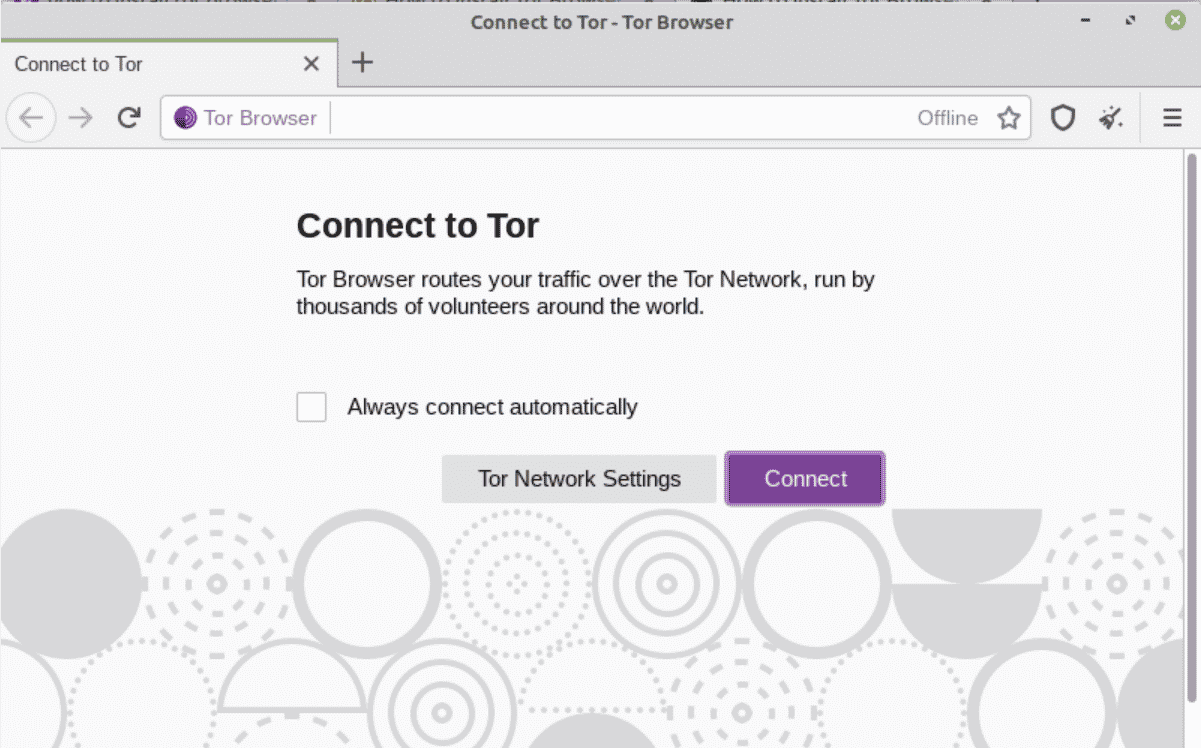Click the New Identity broom icon
This screenshot has width=1201, height=748.
tap(1111, 118)
